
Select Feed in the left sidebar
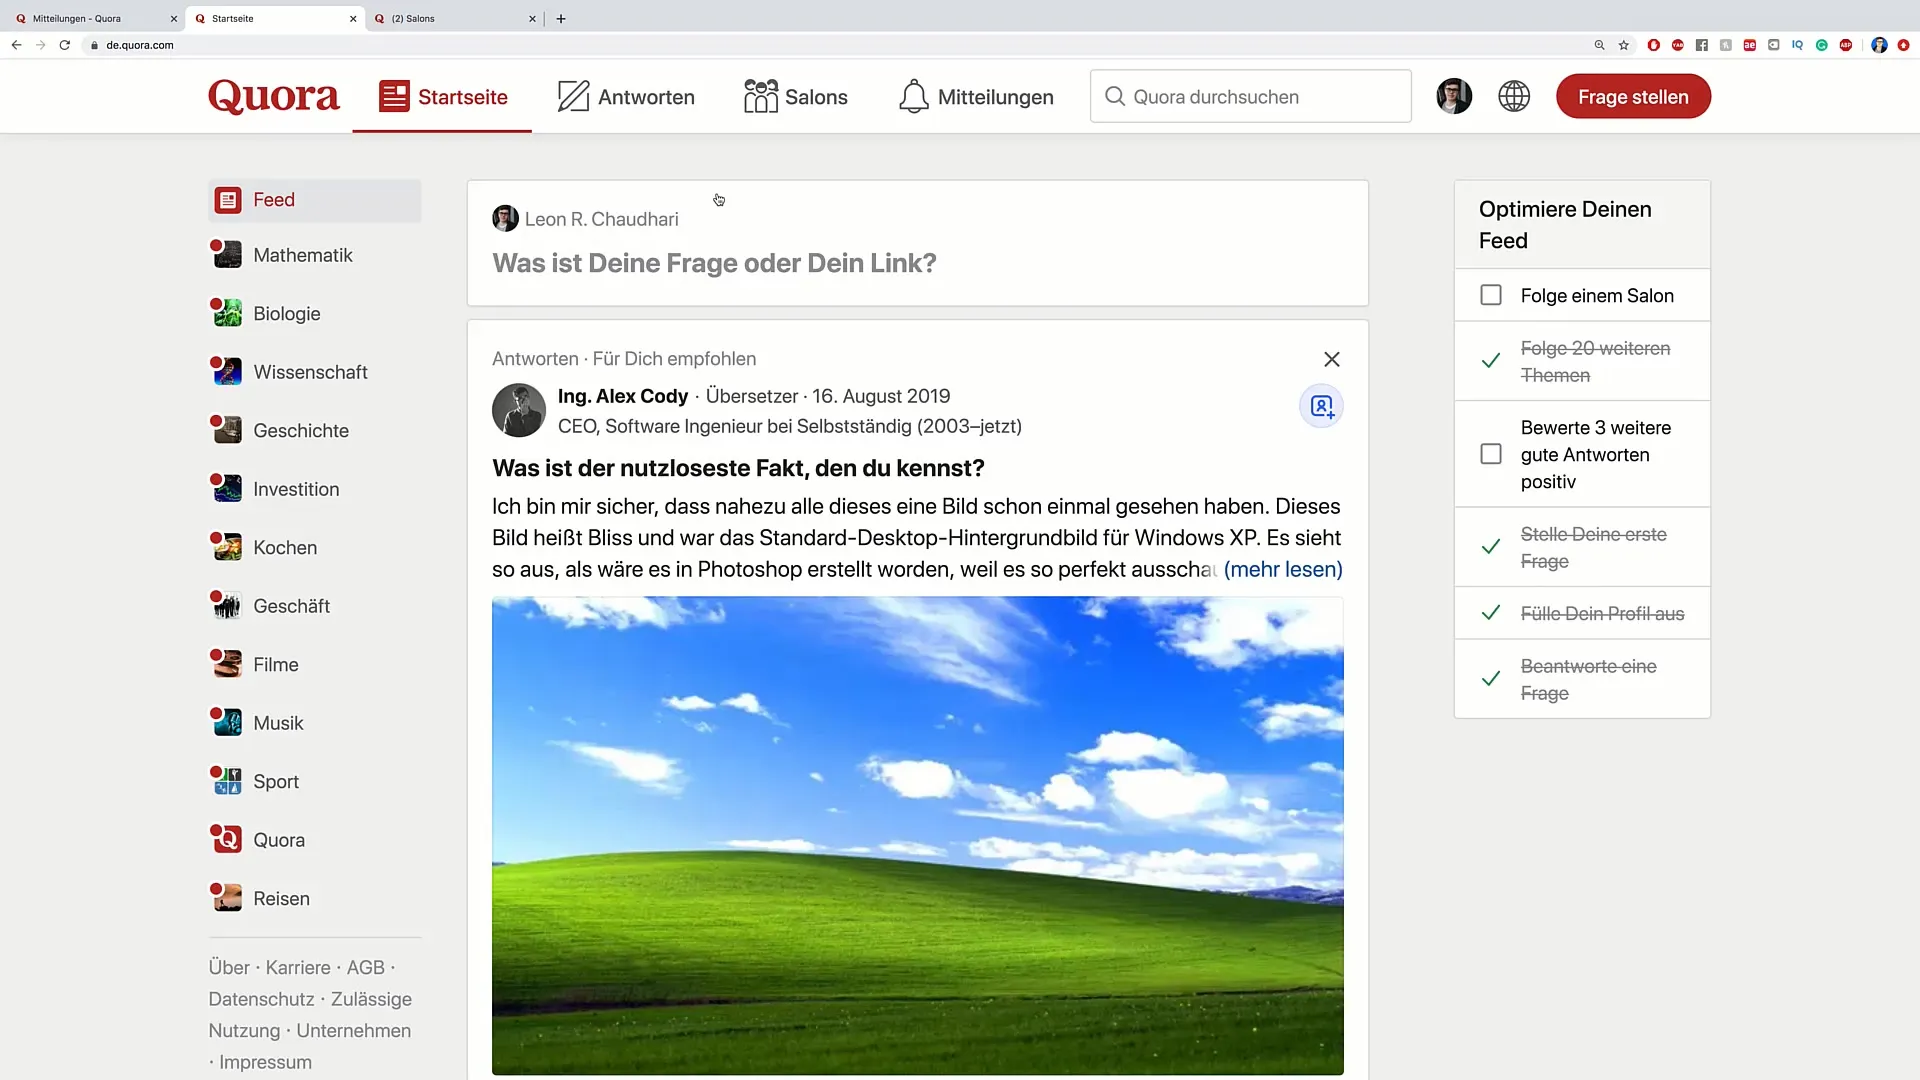(315, 200)
